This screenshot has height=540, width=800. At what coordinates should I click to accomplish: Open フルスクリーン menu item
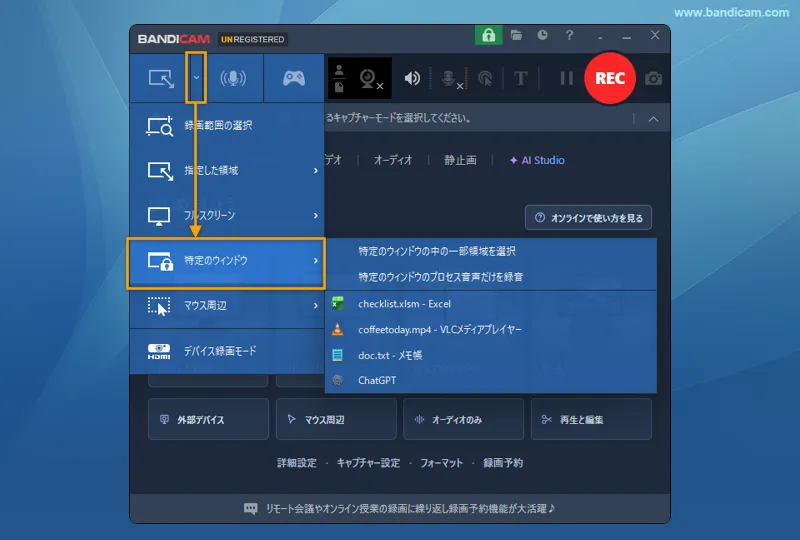[x=227, y=215]
